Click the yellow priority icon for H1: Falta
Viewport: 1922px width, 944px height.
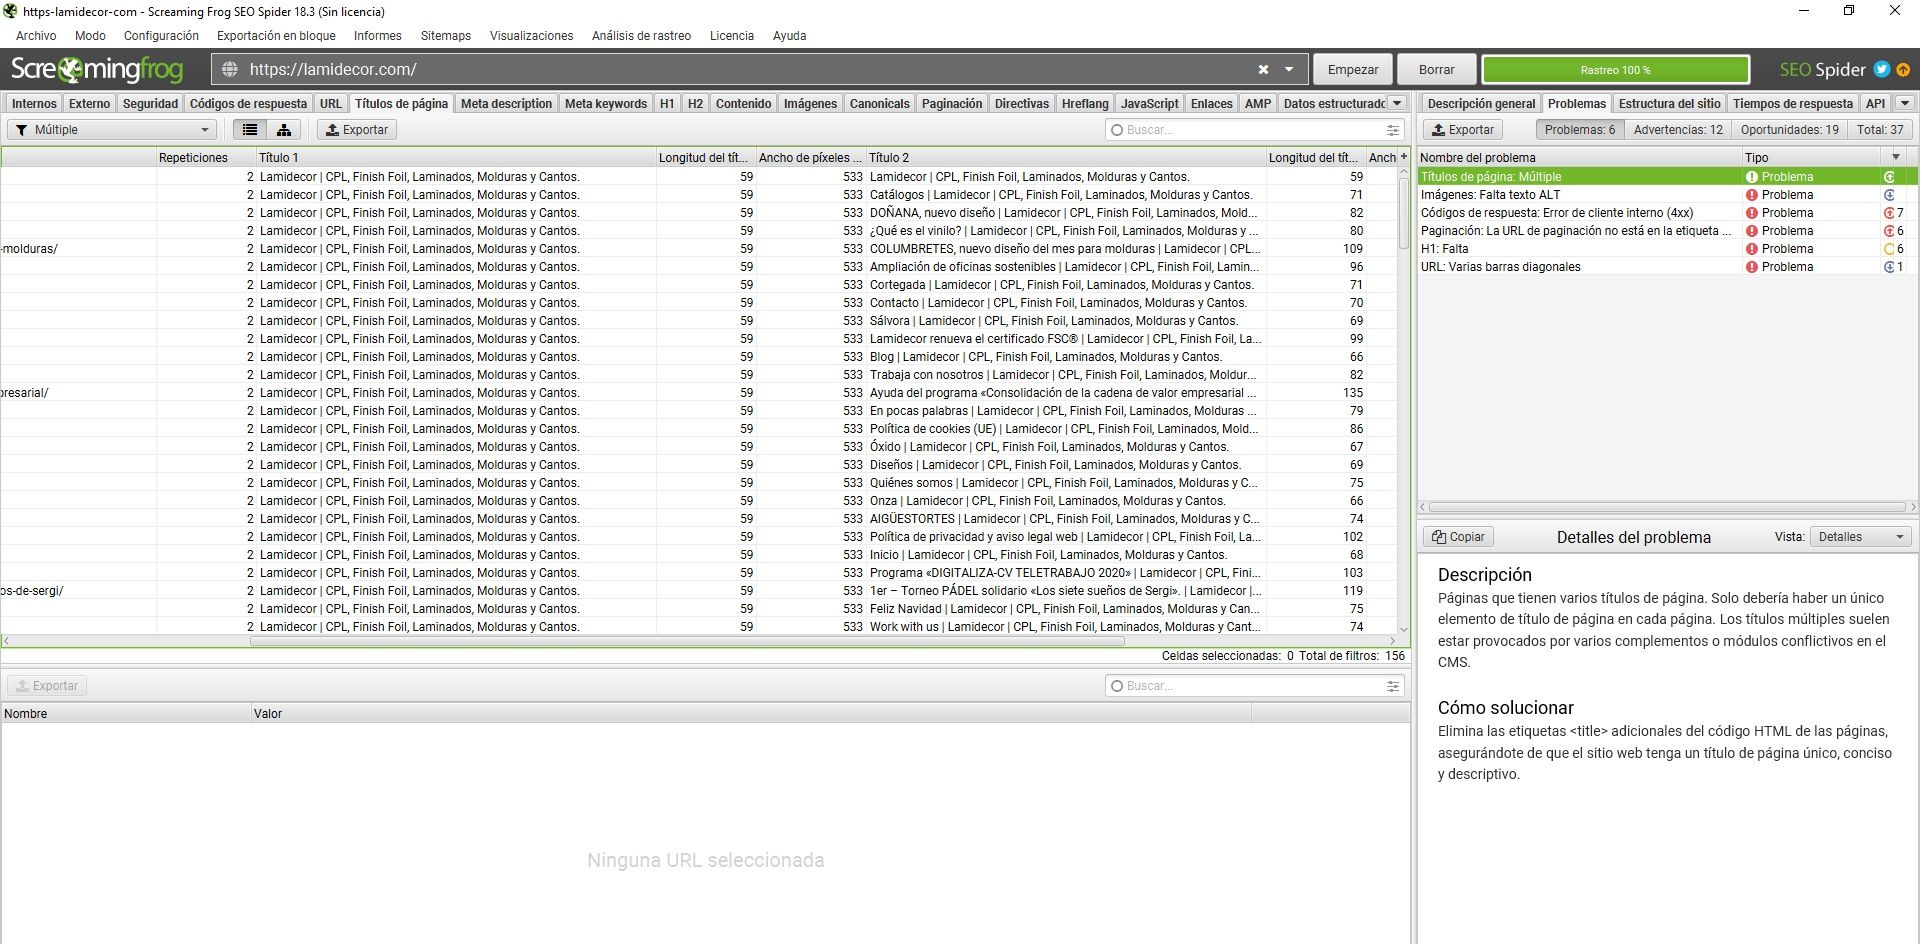tap(1889, 249)
